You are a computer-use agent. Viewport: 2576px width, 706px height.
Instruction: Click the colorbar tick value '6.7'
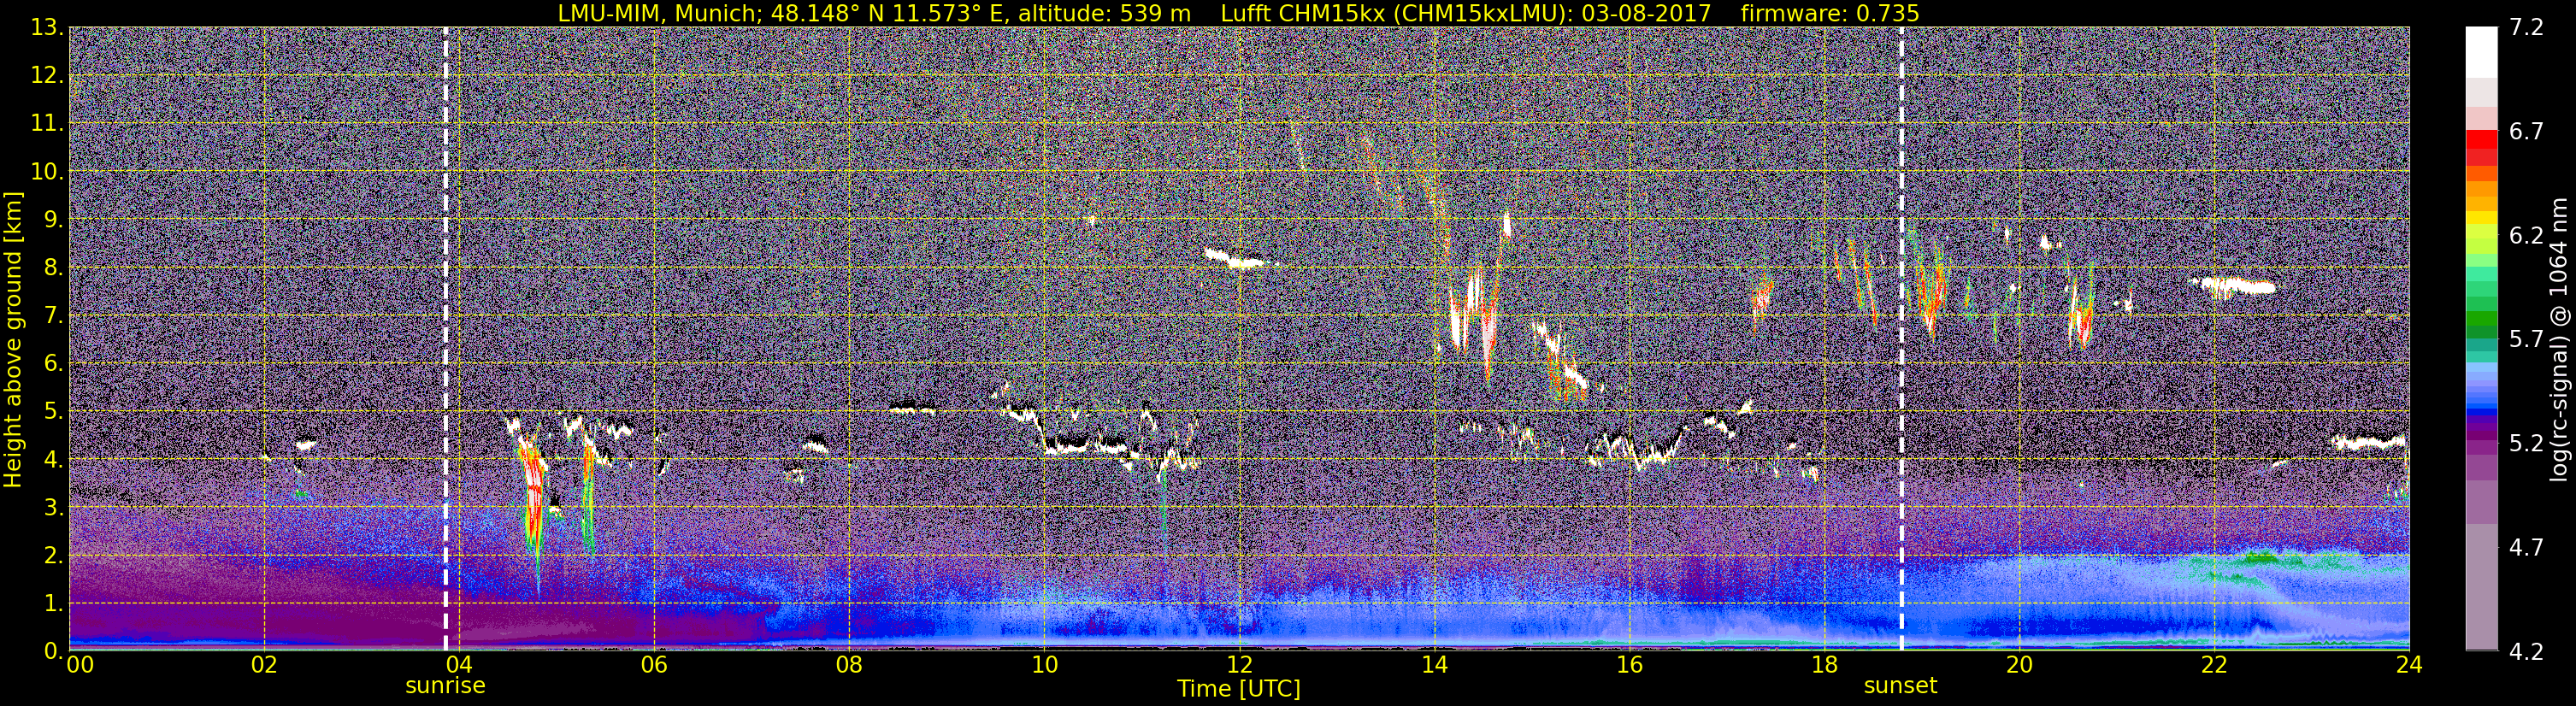[2526, 131]
